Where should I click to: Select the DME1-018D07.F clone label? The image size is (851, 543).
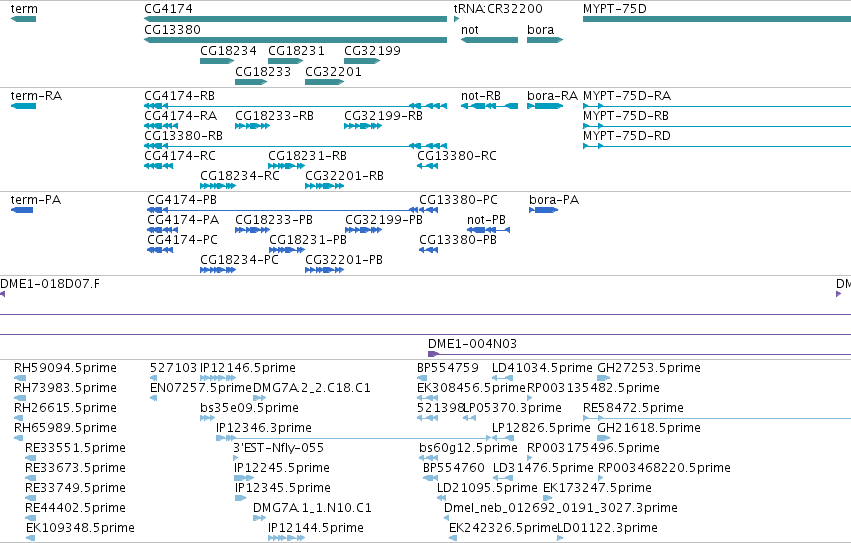coord(50,284)
